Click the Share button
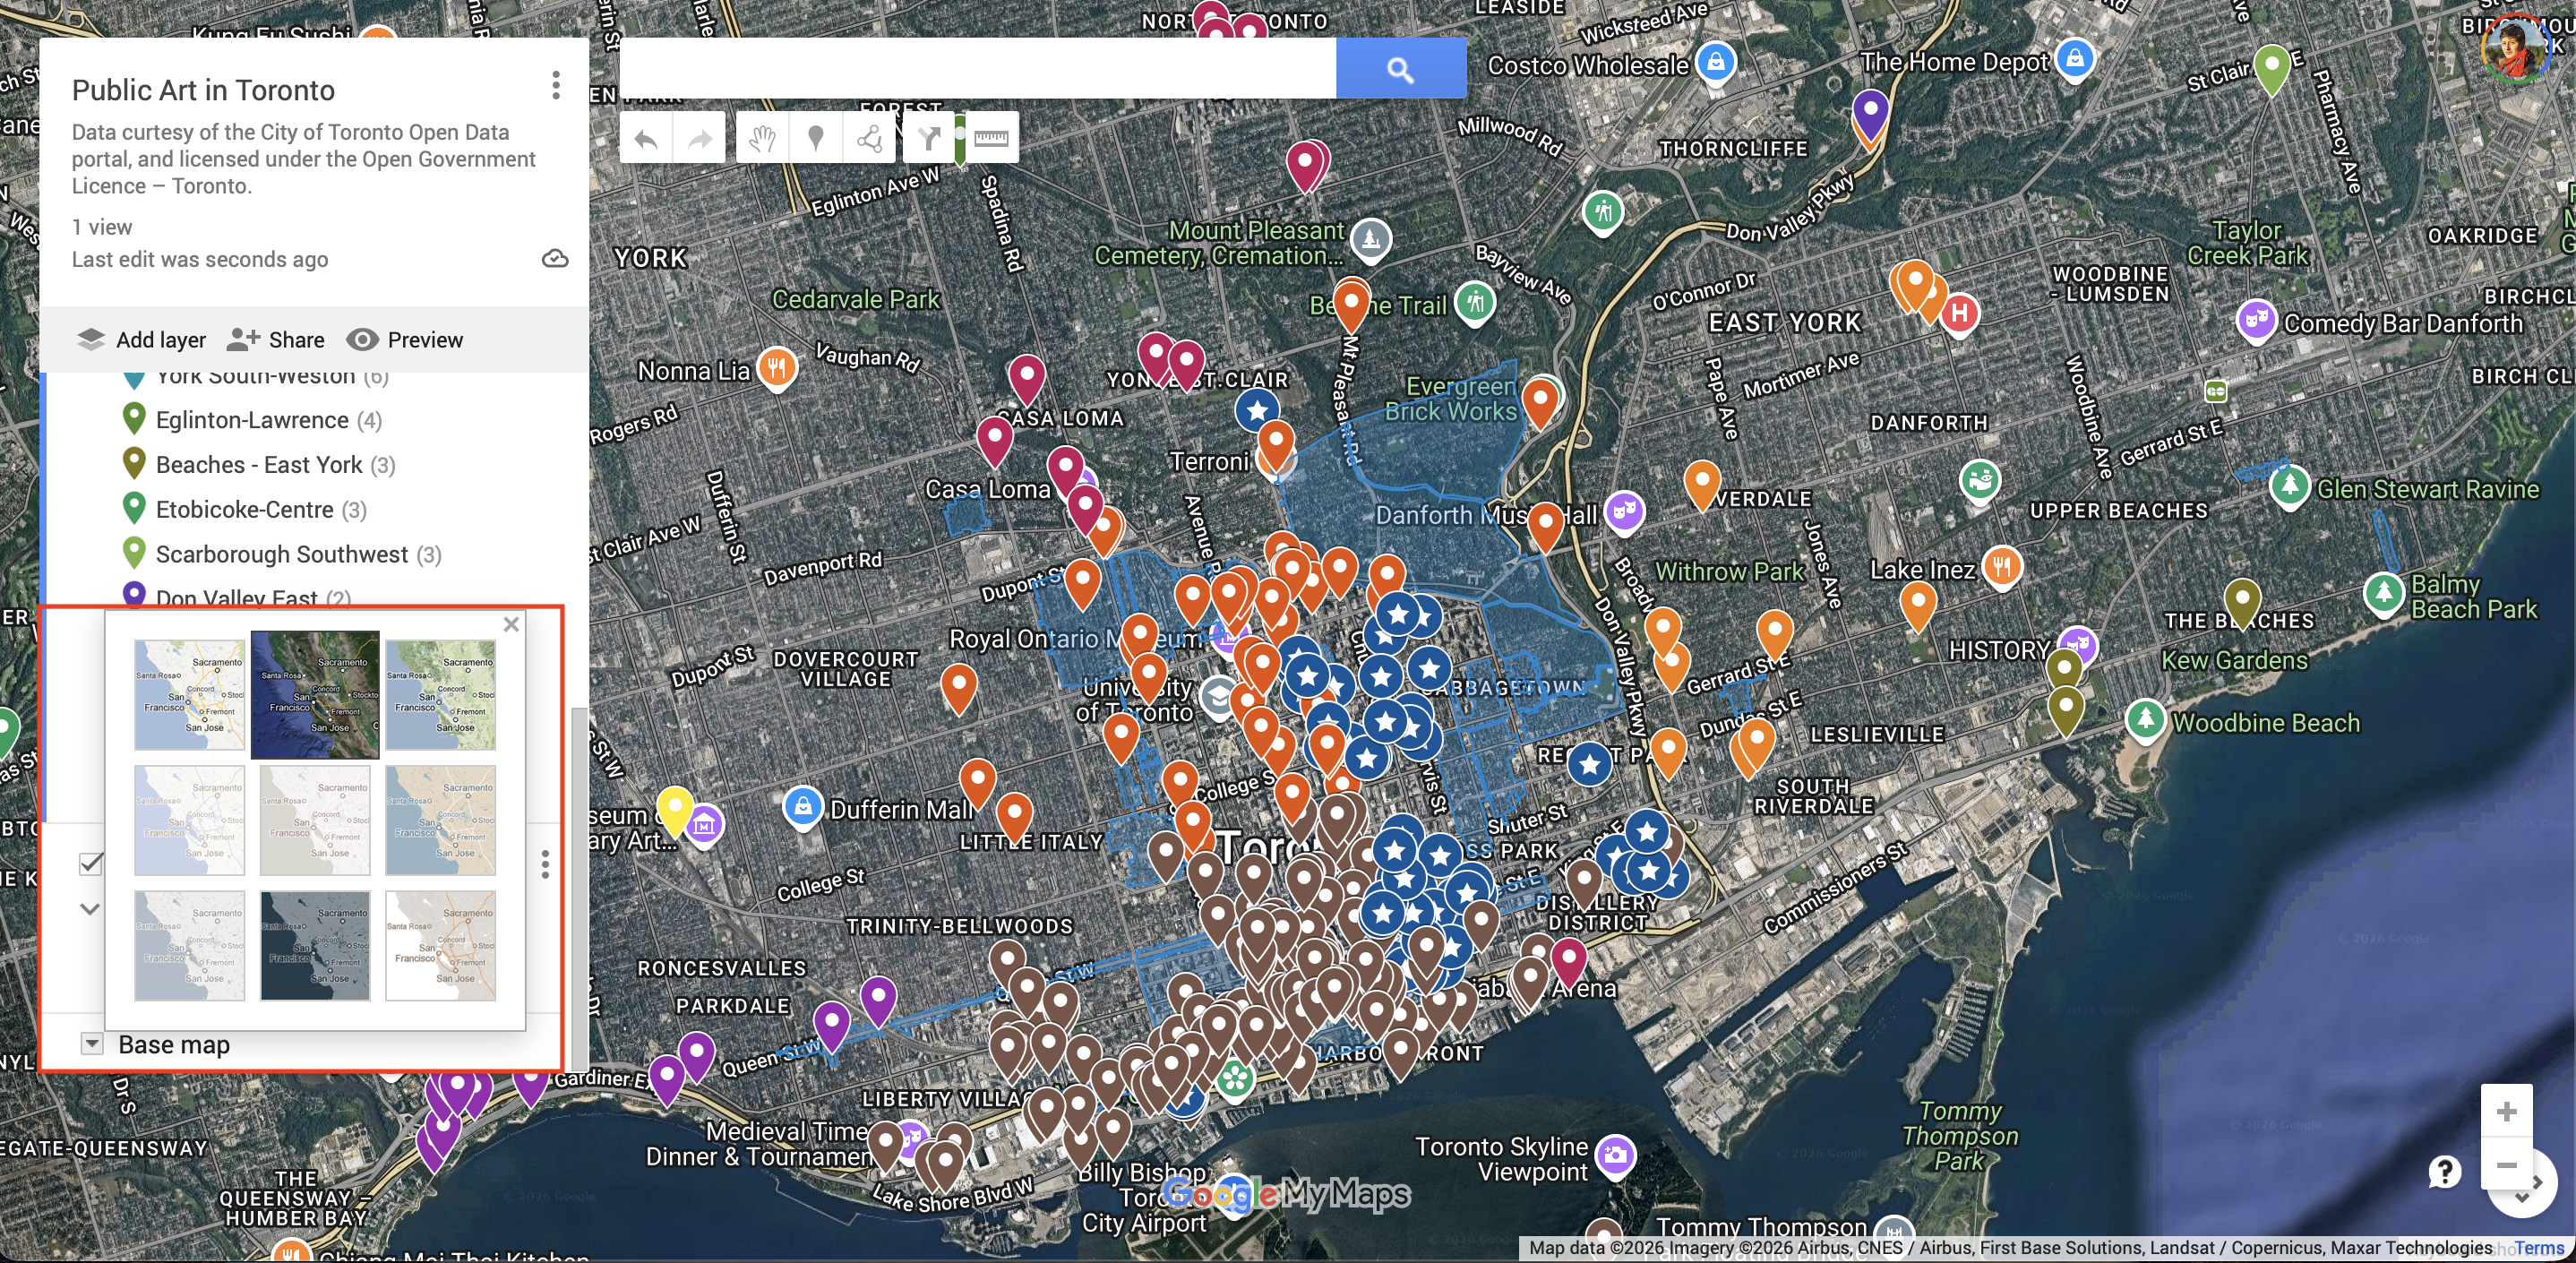Screen dimensions: 2576x1263 276,340
